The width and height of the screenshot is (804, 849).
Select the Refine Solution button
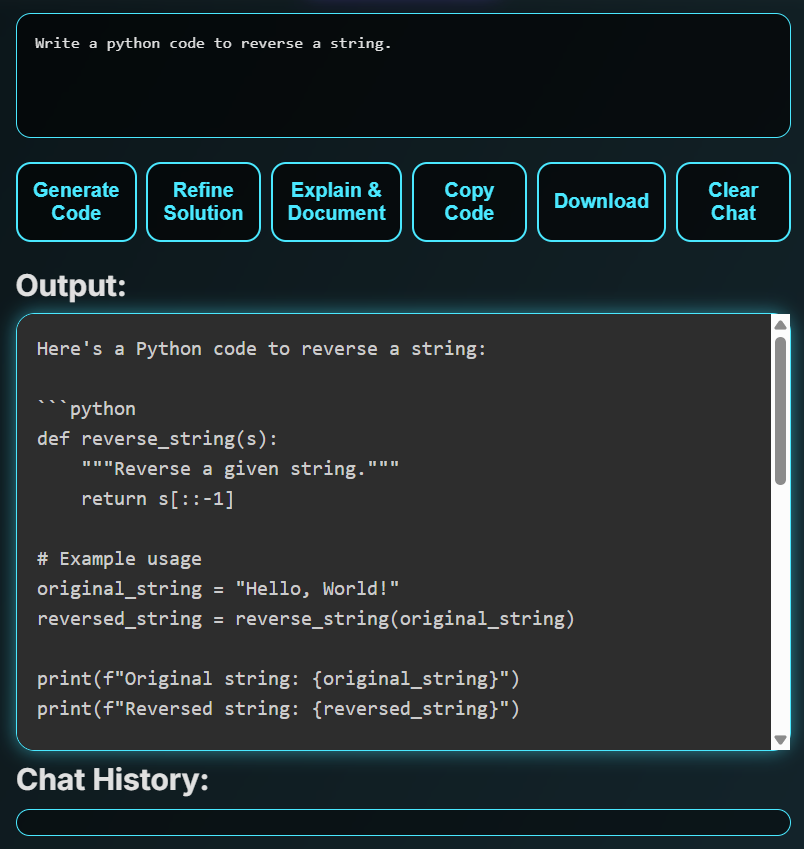click(203, 201)
